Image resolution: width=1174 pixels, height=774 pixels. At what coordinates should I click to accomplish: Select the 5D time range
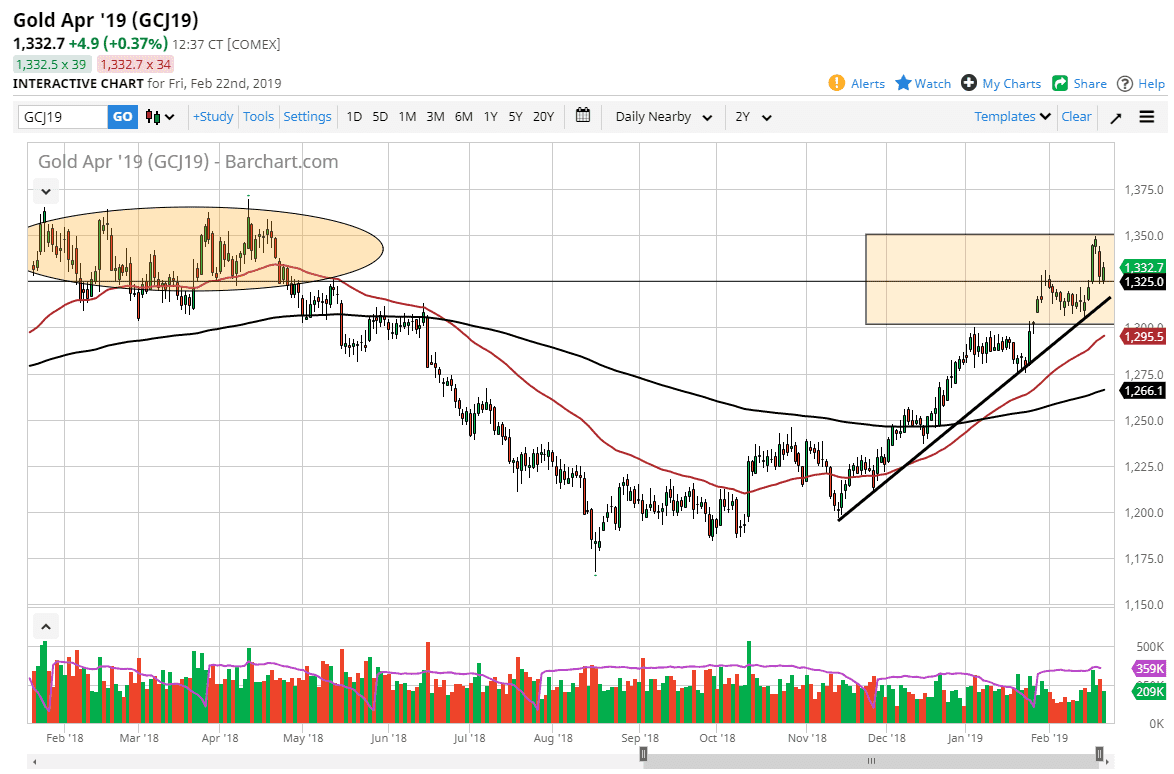pyautogui.click(x=380, y=117)
